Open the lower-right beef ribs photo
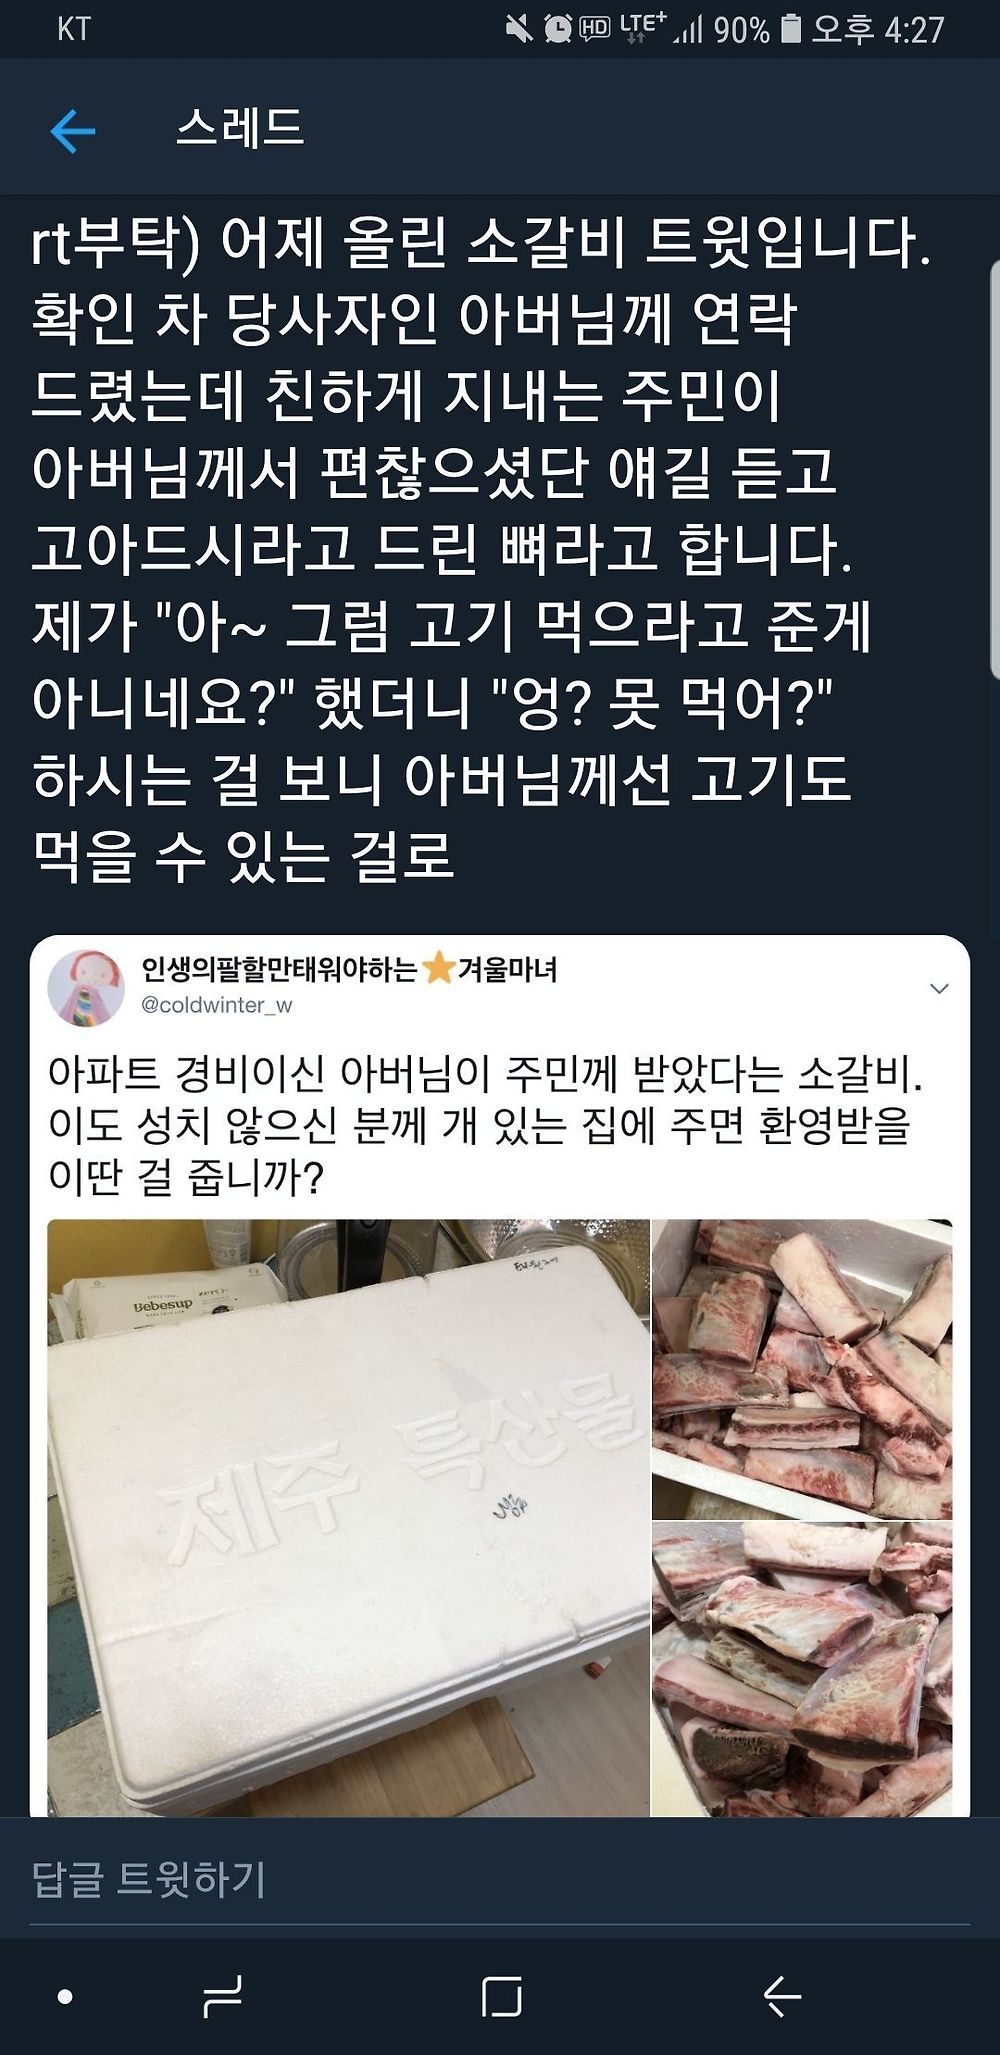Screen dimensions: 1000x2055 [802, 1670]
